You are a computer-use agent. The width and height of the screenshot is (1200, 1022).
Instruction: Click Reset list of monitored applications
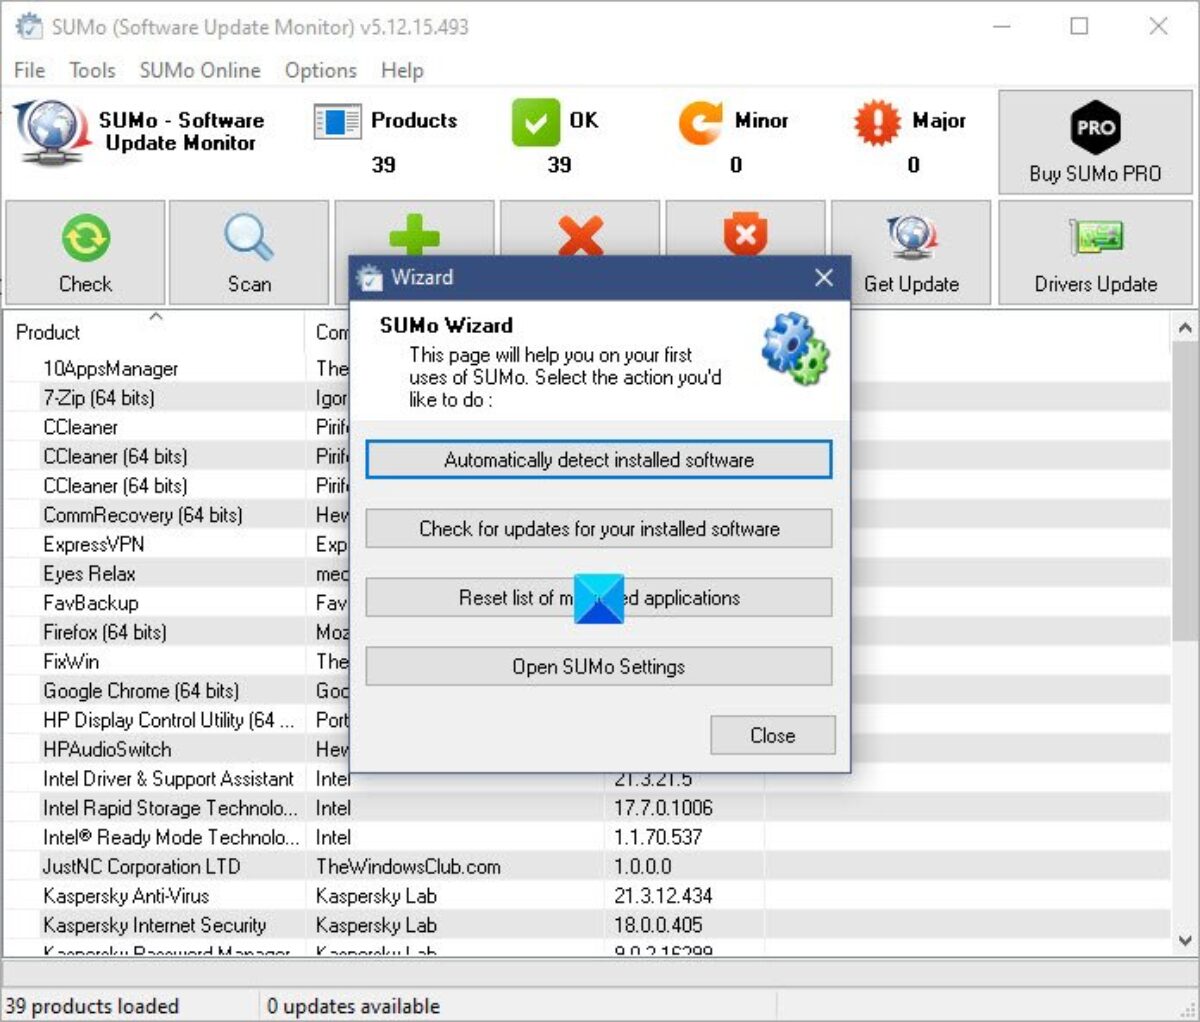[599, 598]
